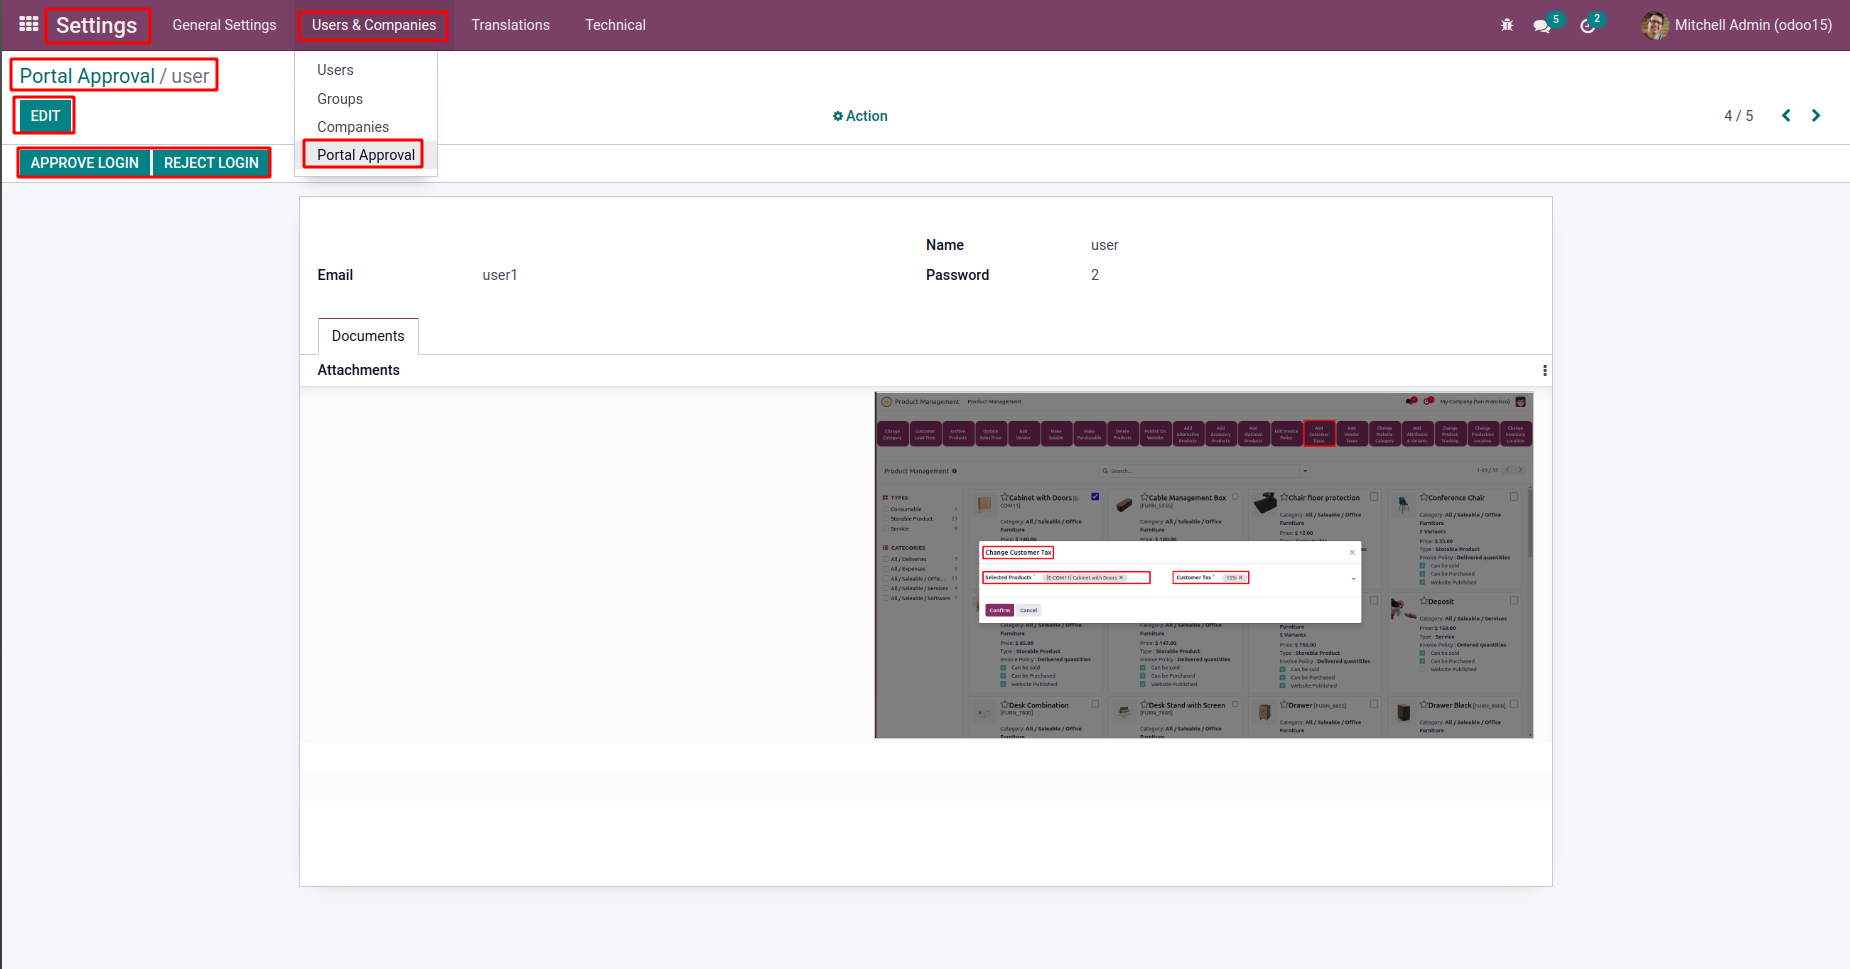Open attachments kebab options menu
The image size is (1850, 969).
click(x=1545, y=371)
